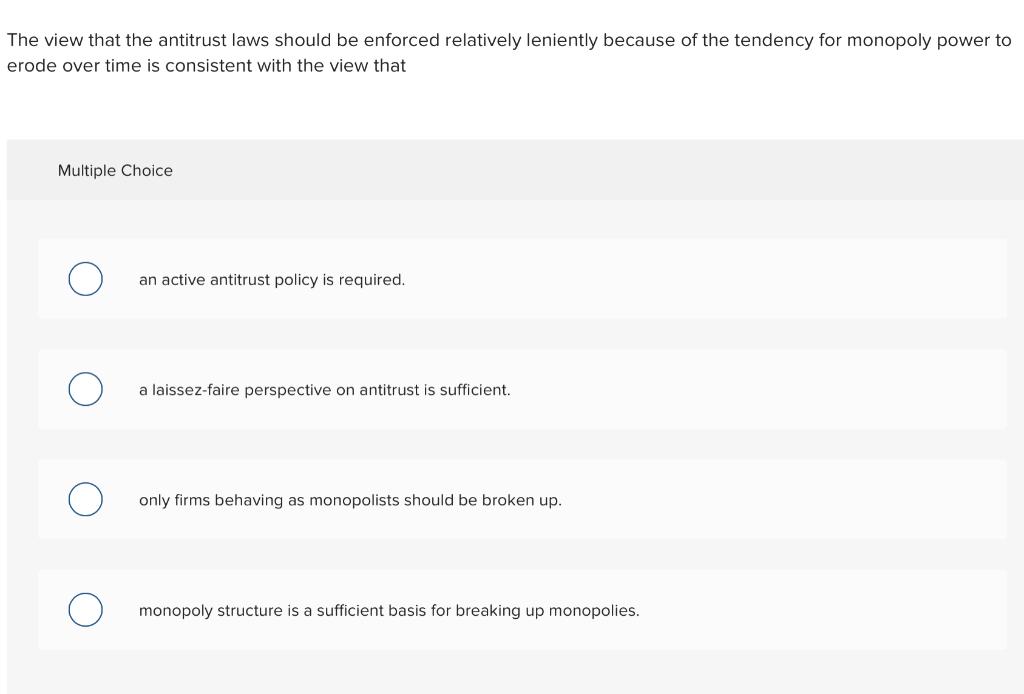Click the laissez-faire answer row
This screenshot has width=1024, height=694.
coord(324,389)
